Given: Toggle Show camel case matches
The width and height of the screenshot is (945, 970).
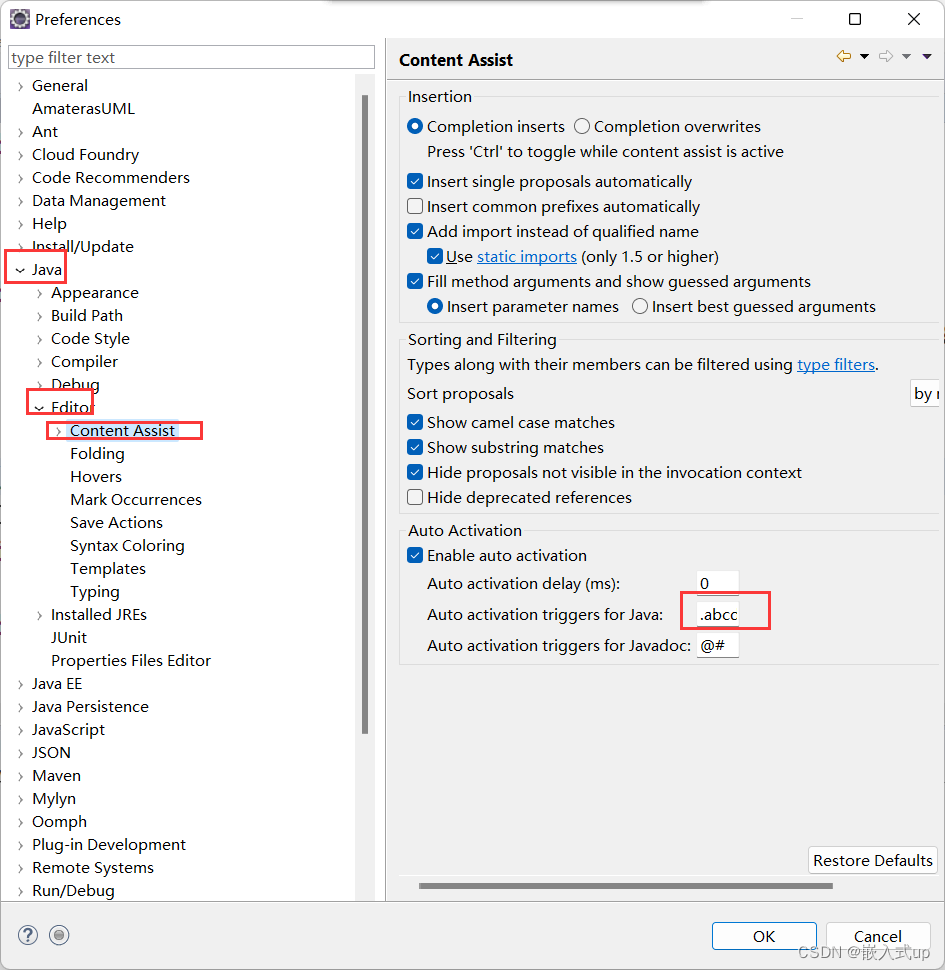Looking at the screenshot, I should 415,423.
